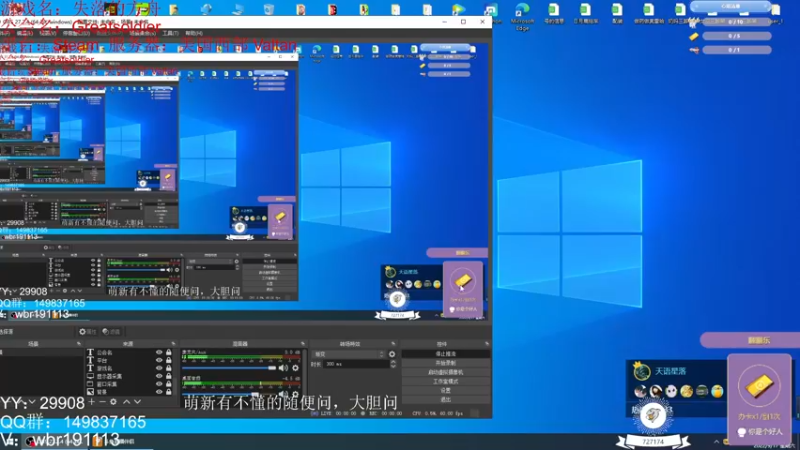The height and width of the screenshot is (450, 800).
Task: Open the 编辑(E) menu in OBS
Action: 24,33
